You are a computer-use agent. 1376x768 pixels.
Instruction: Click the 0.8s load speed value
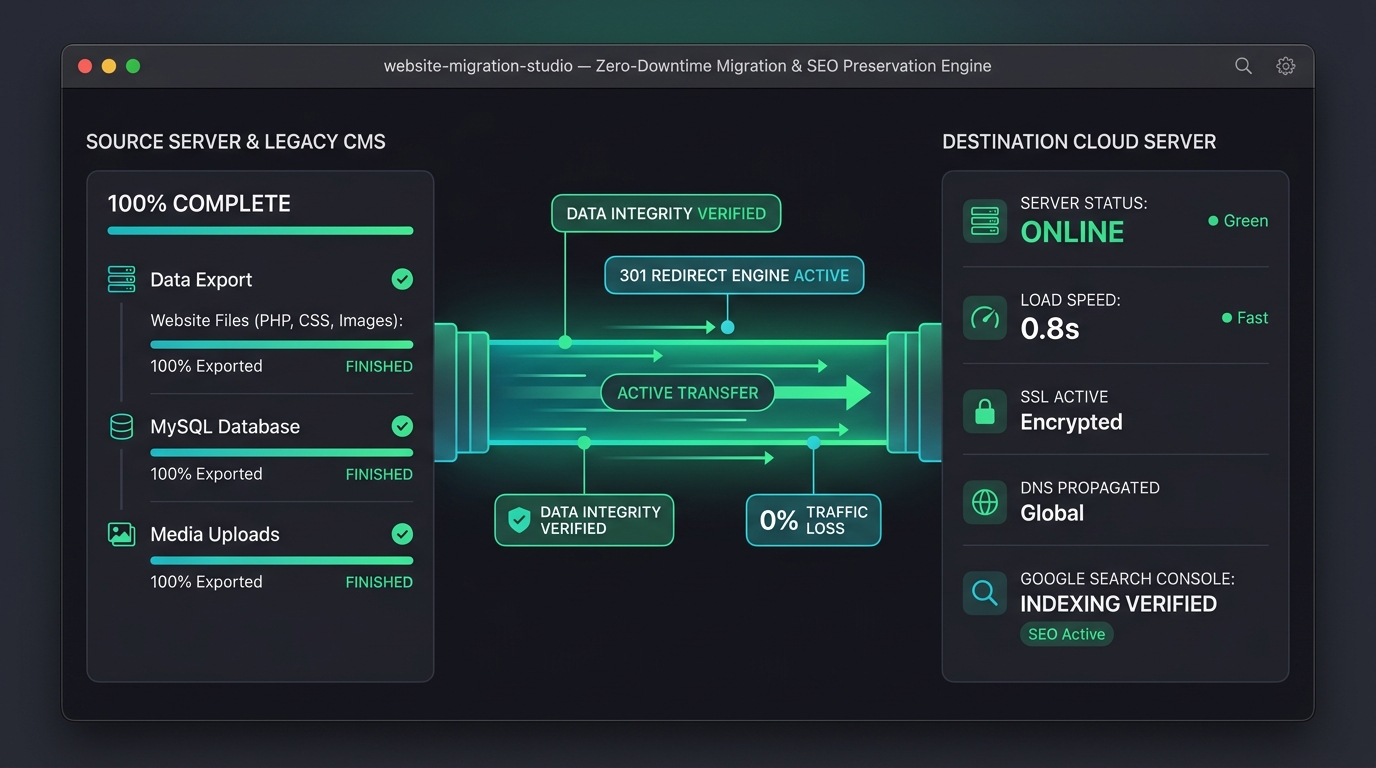1050,328
